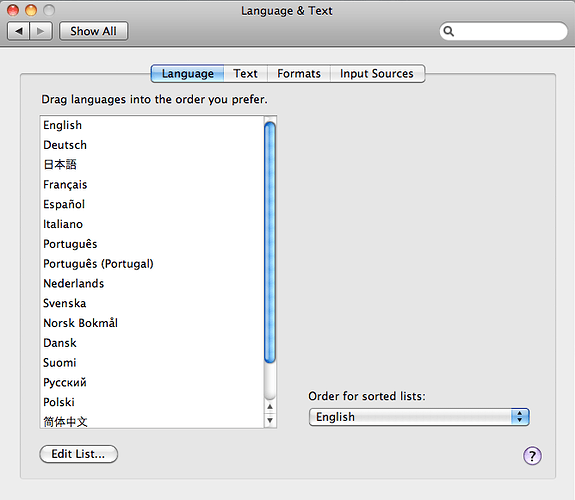Switch to the Text tab
The height and width of the screenshot is (500, 575).
tap(245, 74)
